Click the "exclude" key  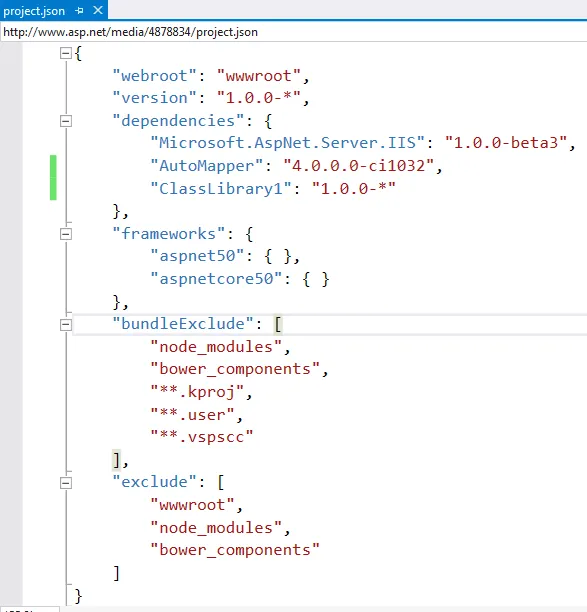tap(155, 482)
